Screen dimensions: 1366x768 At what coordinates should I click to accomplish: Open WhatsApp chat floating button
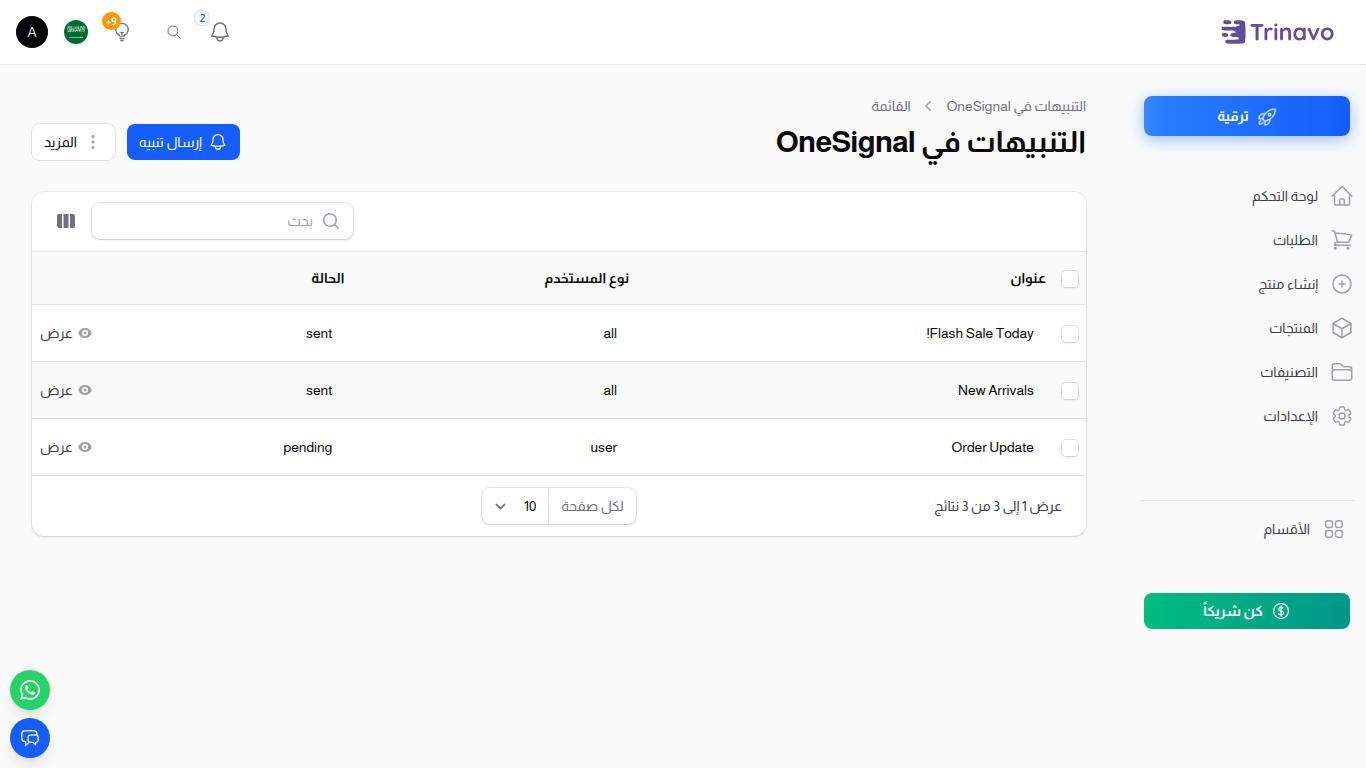[30, 690]
